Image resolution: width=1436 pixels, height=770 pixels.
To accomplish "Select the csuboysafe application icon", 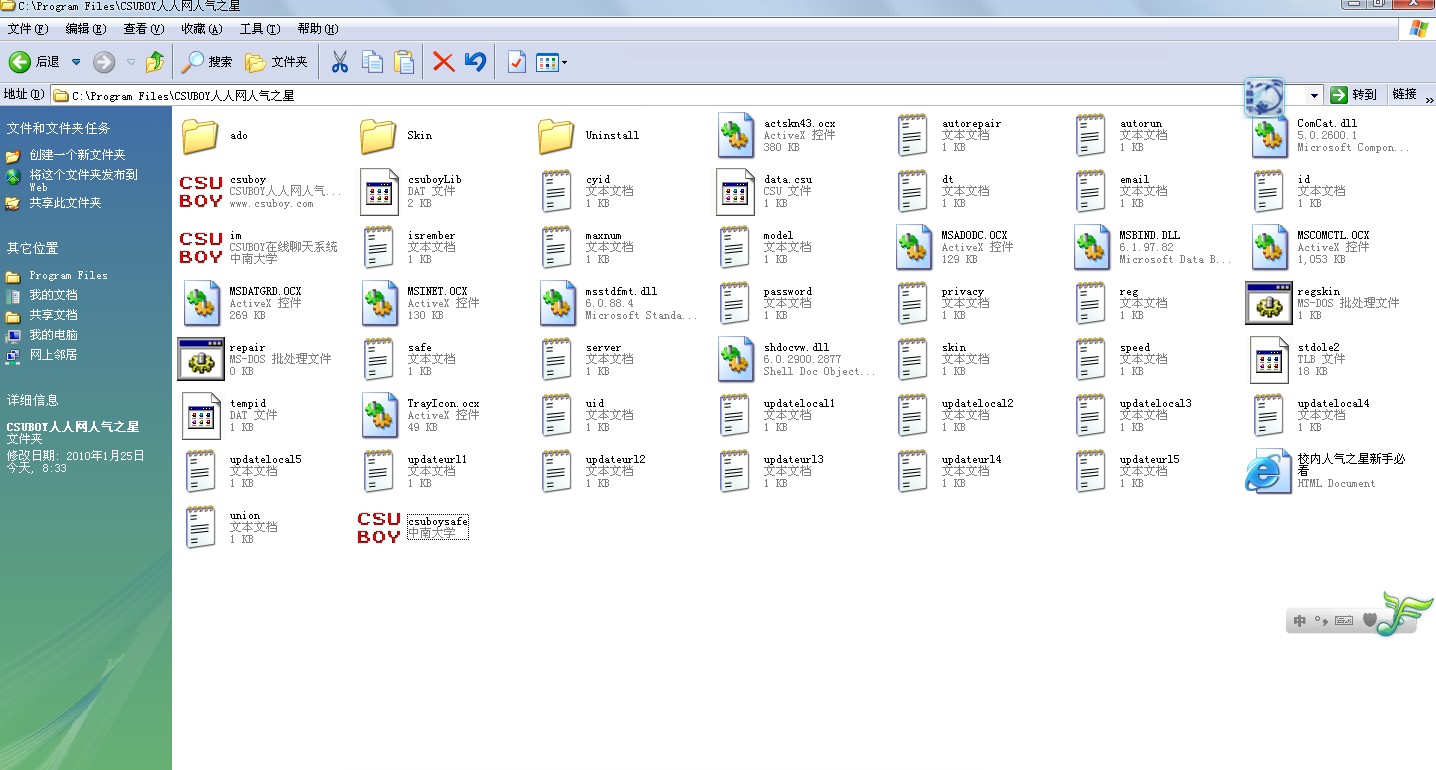I will click(x=379, y=527).
